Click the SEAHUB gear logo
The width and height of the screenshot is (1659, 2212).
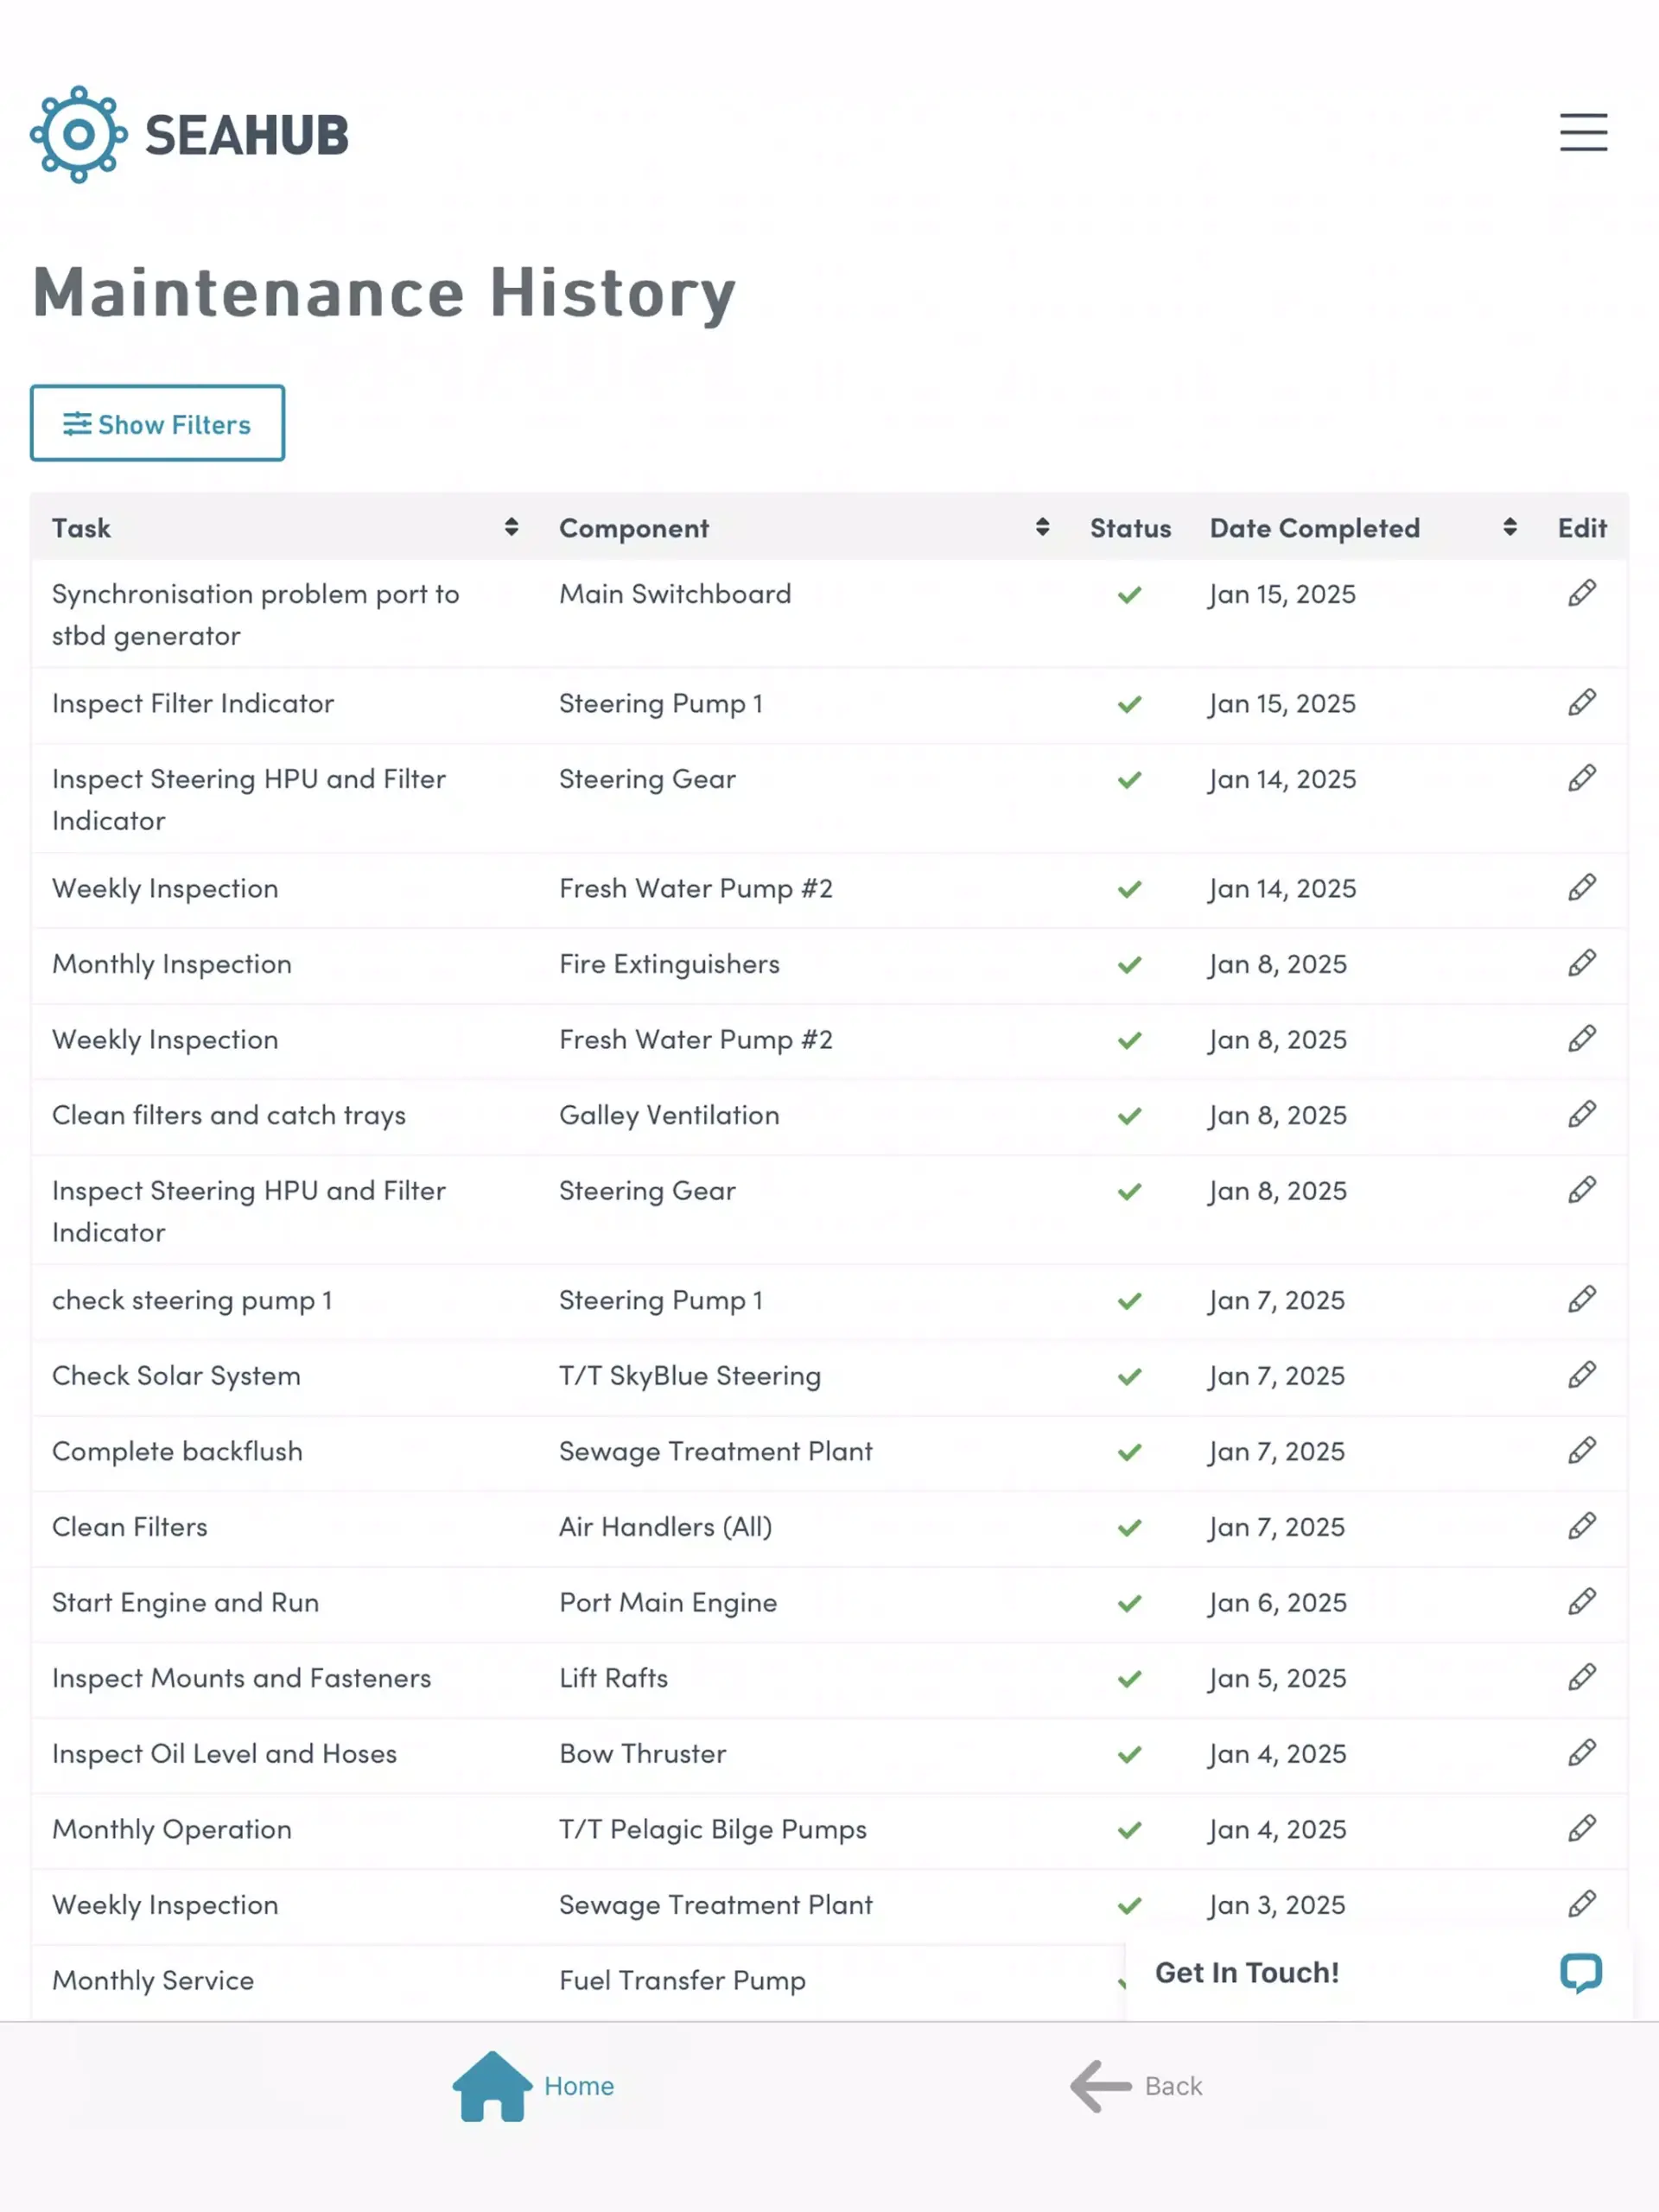[x=79, y=134]
